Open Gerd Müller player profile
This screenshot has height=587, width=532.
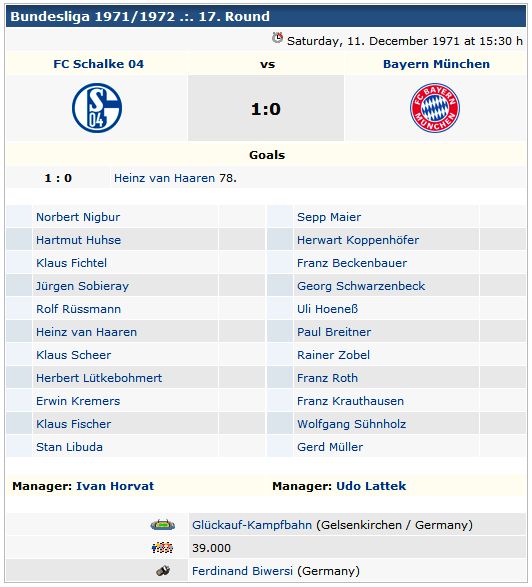(x=330, y=447)
